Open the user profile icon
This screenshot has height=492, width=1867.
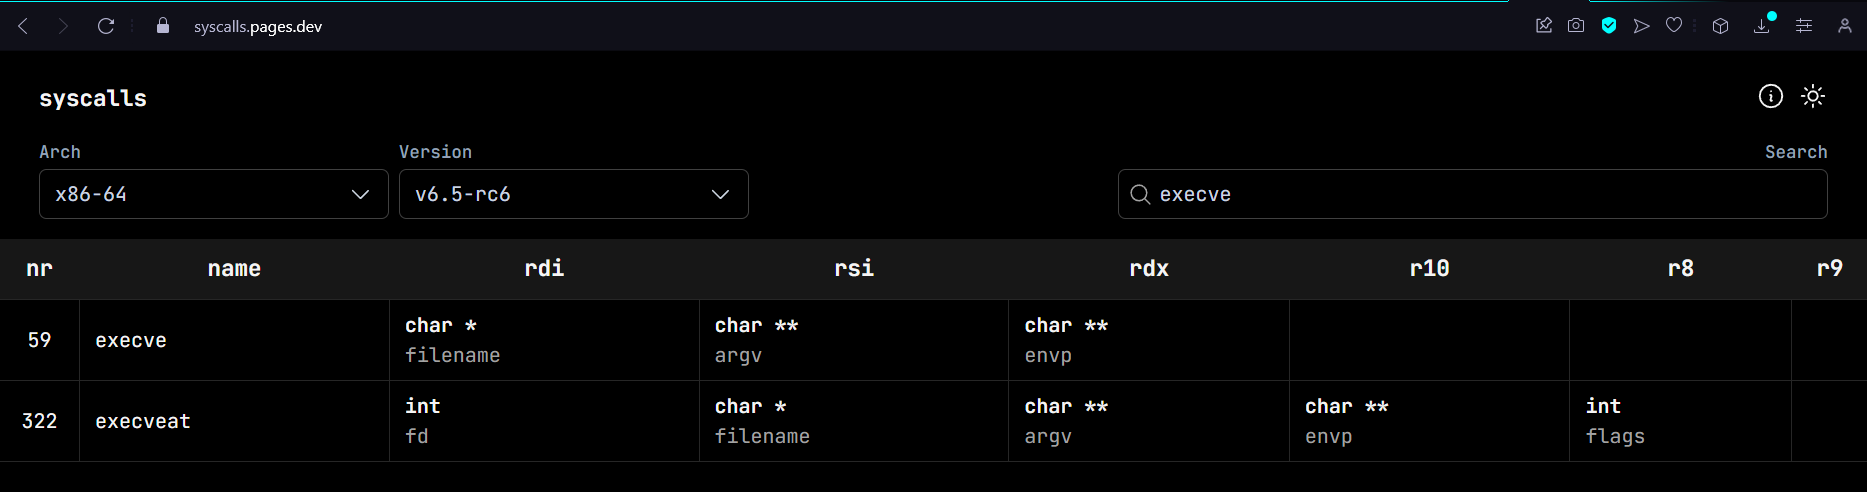click(x=1845, y=26)
